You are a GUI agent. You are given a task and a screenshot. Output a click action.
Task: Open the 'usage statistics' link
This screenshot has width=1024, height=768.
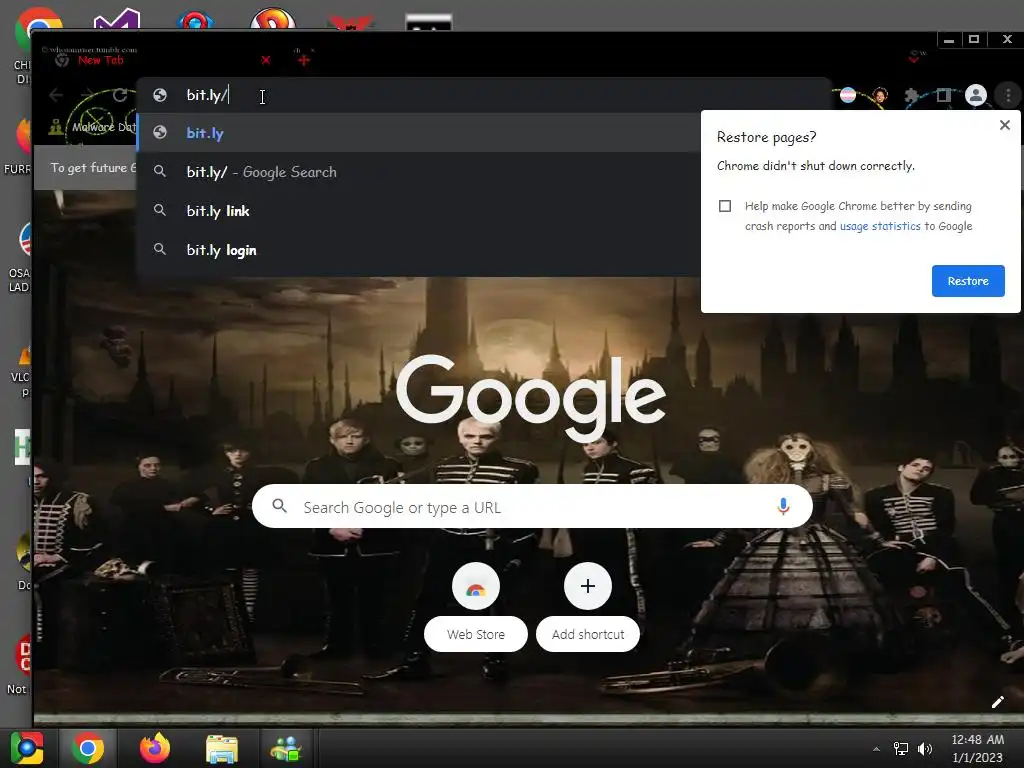click(x=880, y=226)
